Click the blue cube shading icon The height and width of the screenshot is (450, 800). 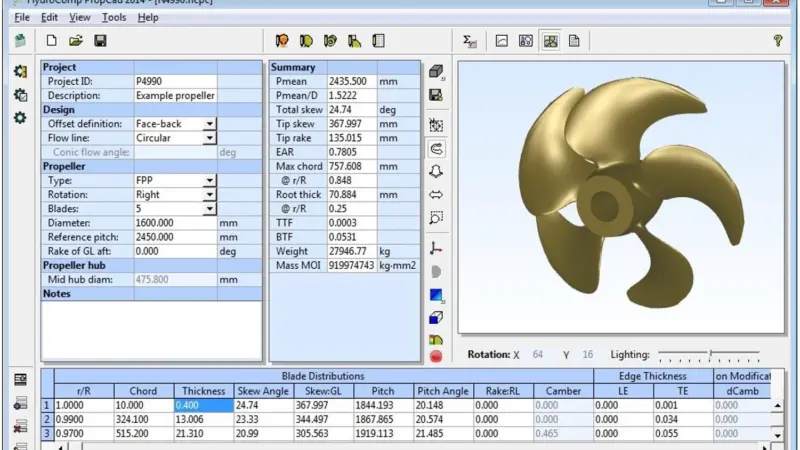pos(436,318)
